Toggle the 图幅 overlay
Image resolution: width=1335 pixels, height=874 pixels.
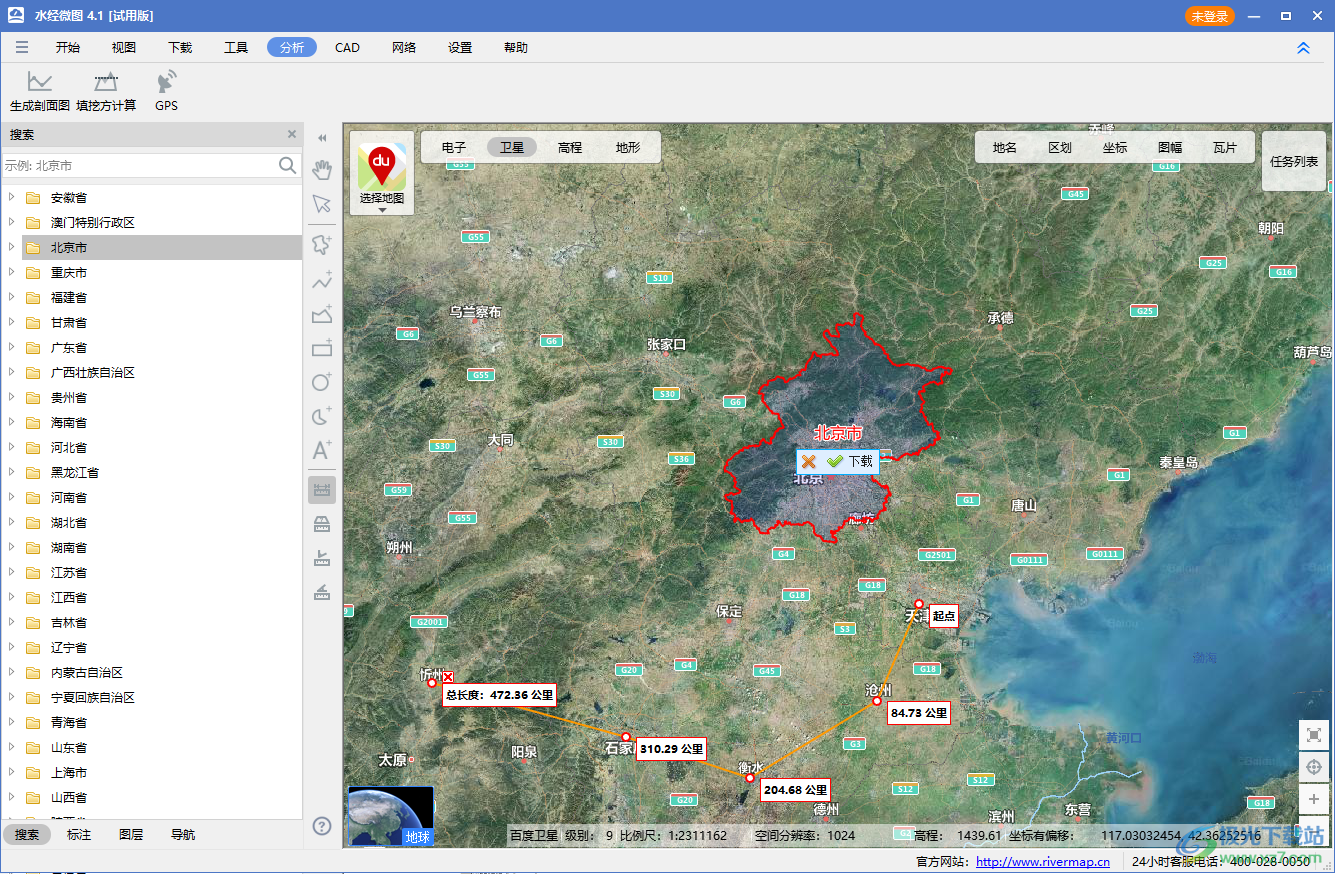[1170, 147]
